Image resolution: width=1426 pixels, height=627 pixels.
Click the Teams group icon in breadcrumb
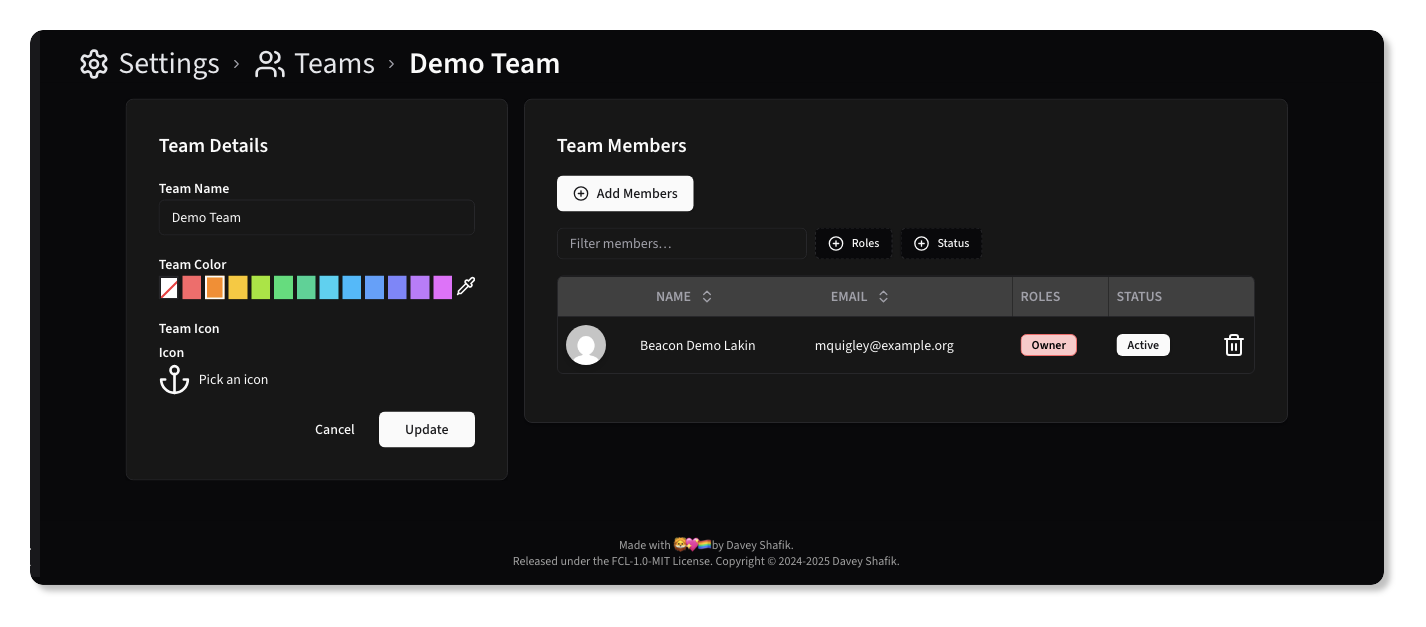[268, 63]
